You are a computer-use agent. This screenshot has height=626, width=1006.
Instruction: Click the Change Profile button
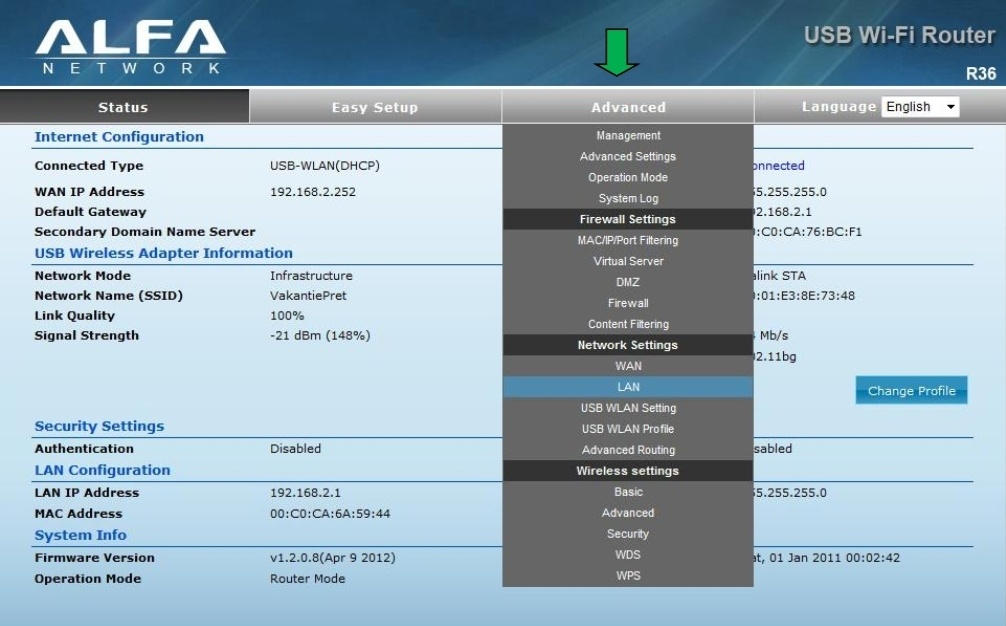point(911,391)
